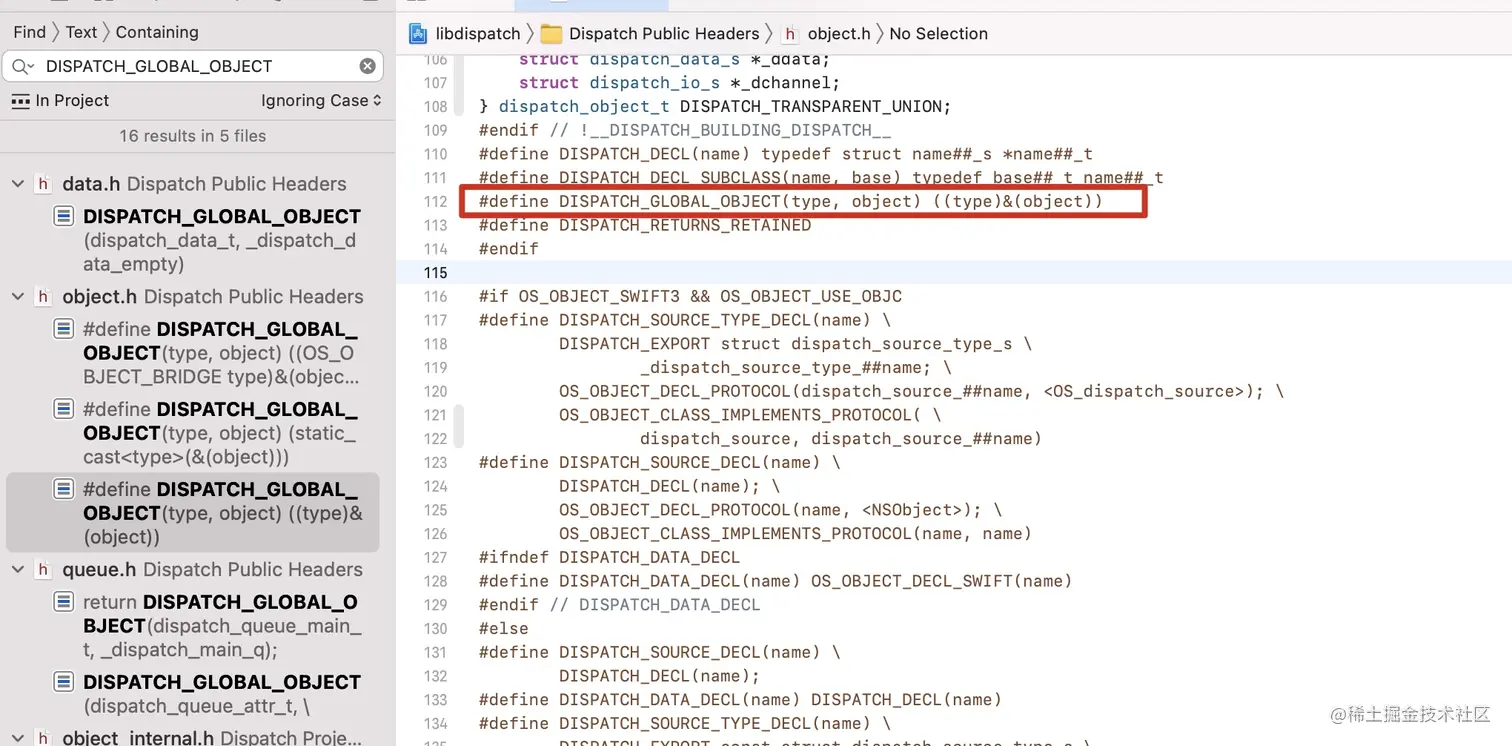1512x746 pixels.
Task: Open the Containing match-type menu
Action: tap(157, 31)
